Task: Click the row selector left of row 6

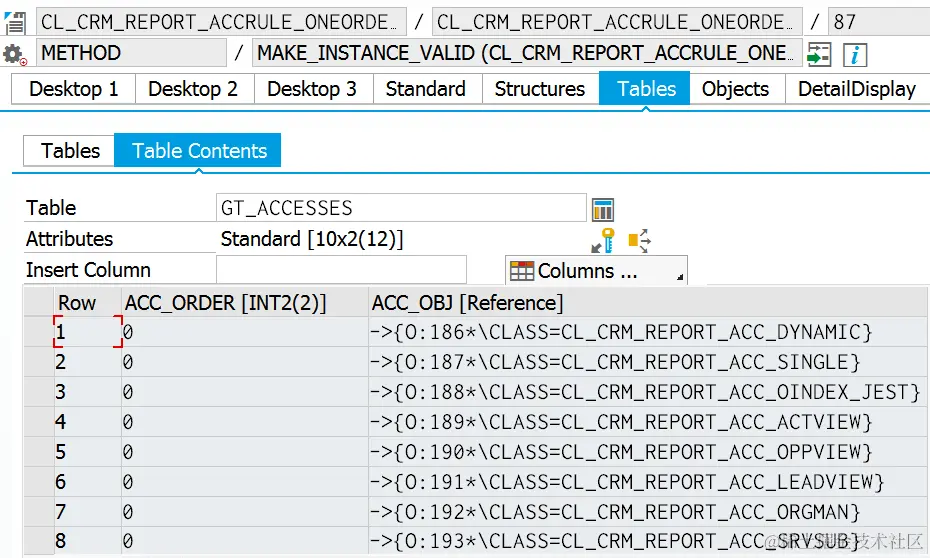Action: pyautogui.click(x=39, y=482)
